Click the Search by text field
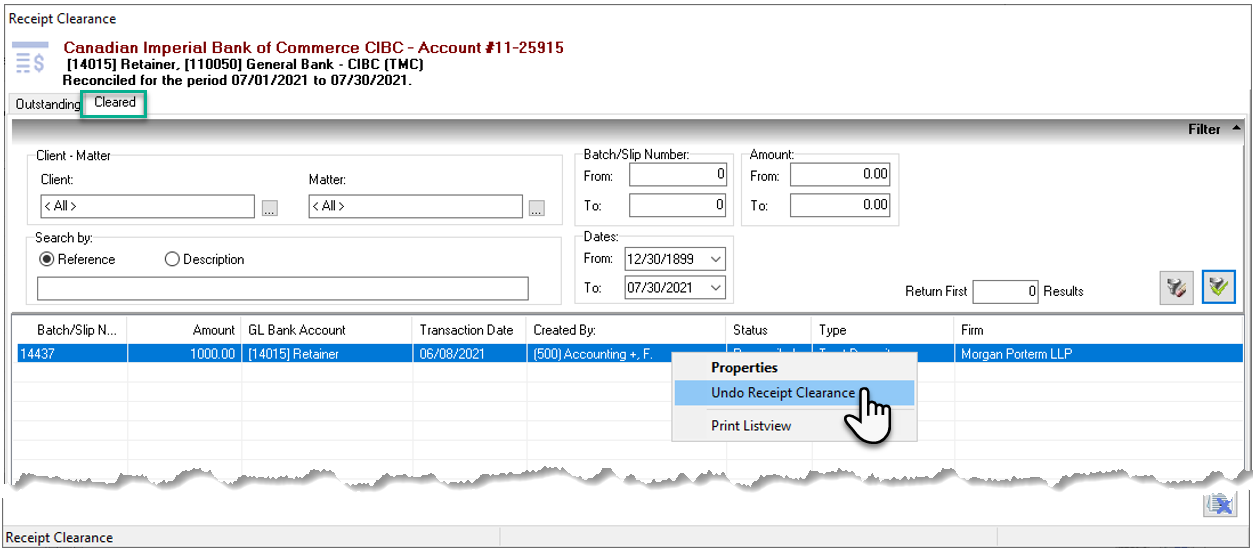Screen dimensions: 1253x552 click(282, 289)
